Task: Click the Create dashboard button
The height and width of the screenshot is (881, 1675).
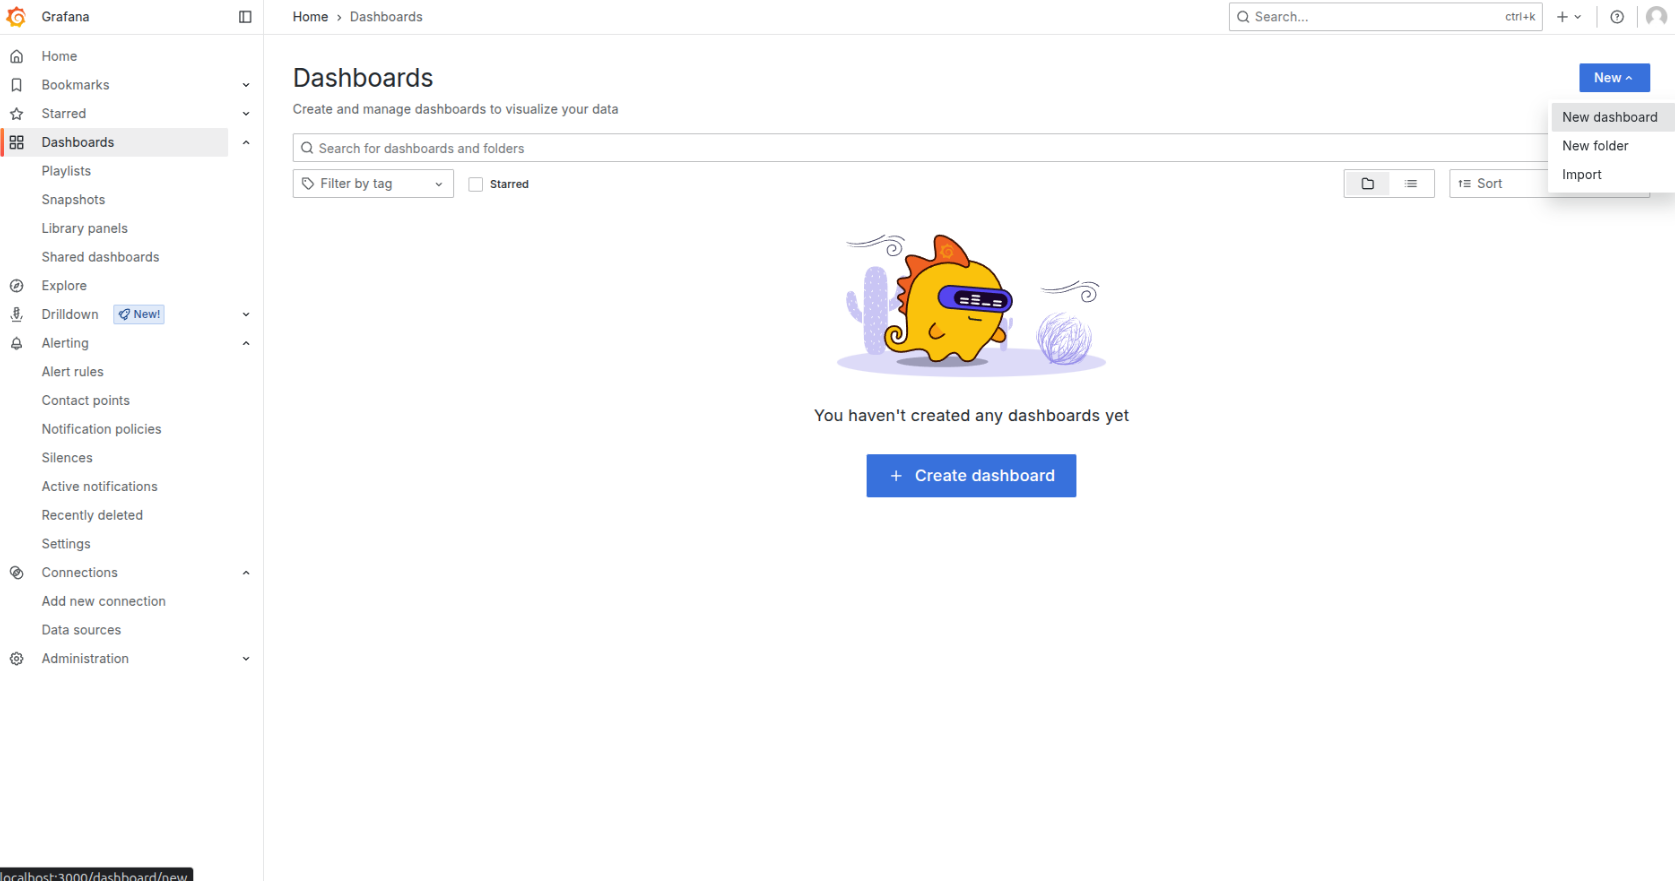Action: tap(971, 476)
